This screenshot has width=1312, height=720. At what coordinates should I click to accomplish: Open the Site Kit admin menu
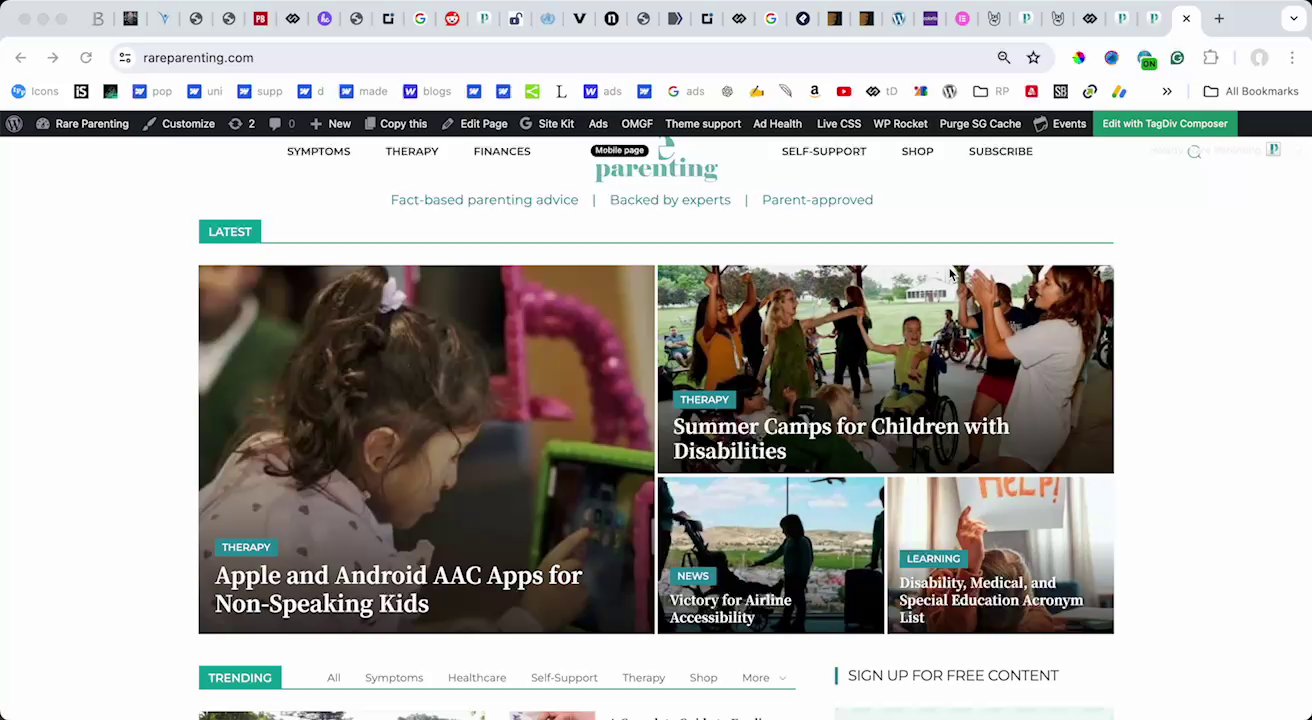point(546,124)
